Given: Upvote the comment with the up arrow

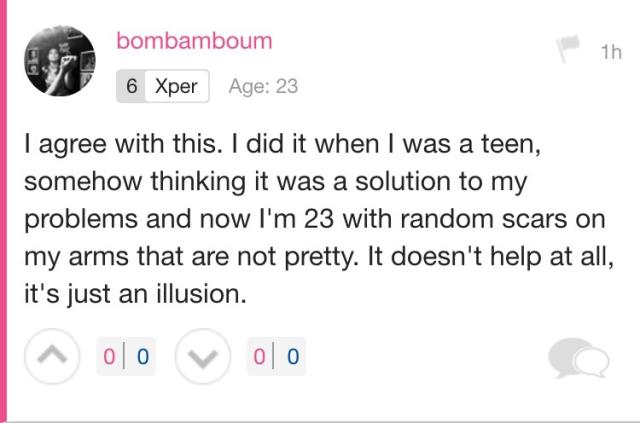Looking at the screenshot, I should pos(52,356).
